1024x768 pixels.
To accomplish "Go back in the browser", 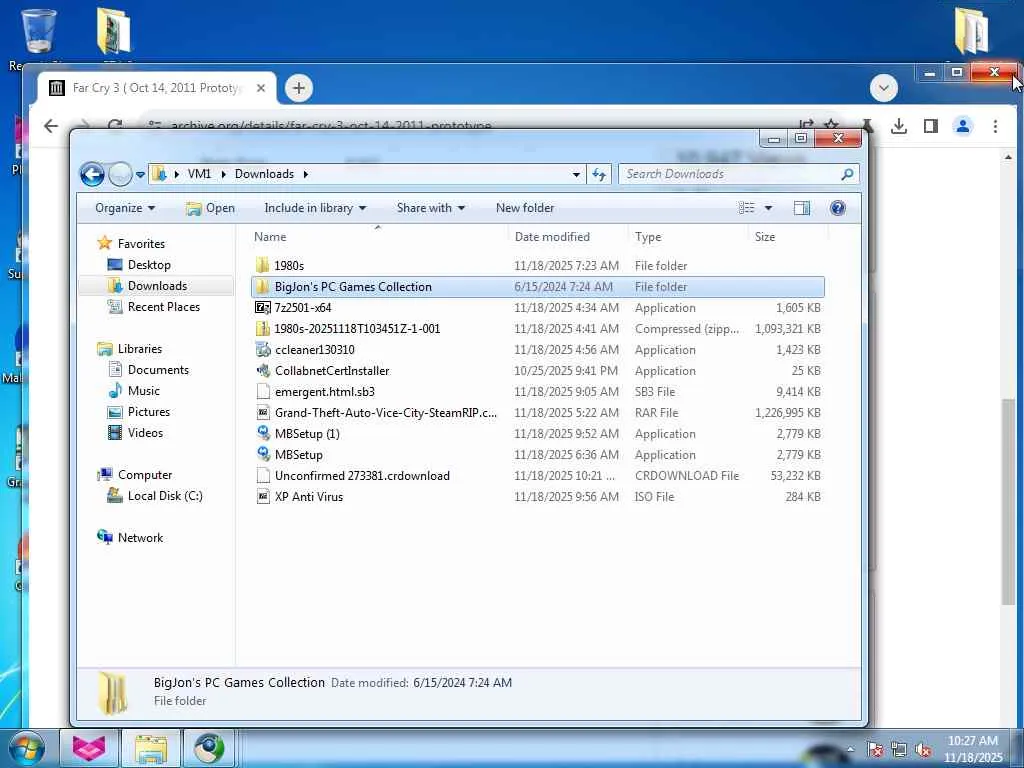I will coord(51,125).
